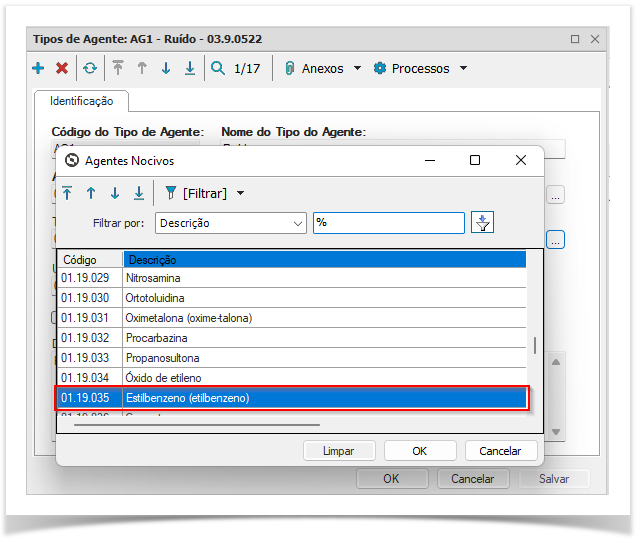Screen dimensions: 644x544
Task: Click the Processos gear icon
Action: 380,68
